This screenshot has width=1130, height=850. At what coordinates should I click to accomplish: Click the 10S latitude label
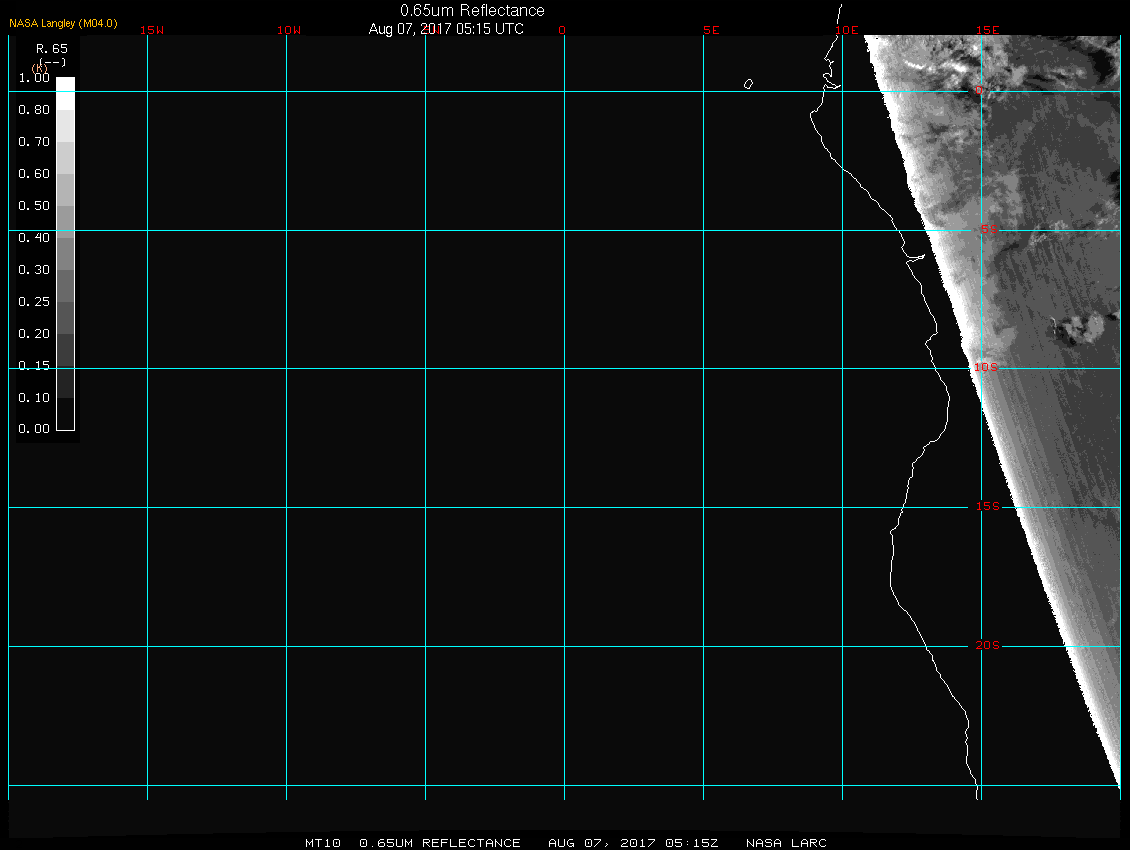[986, 368]
